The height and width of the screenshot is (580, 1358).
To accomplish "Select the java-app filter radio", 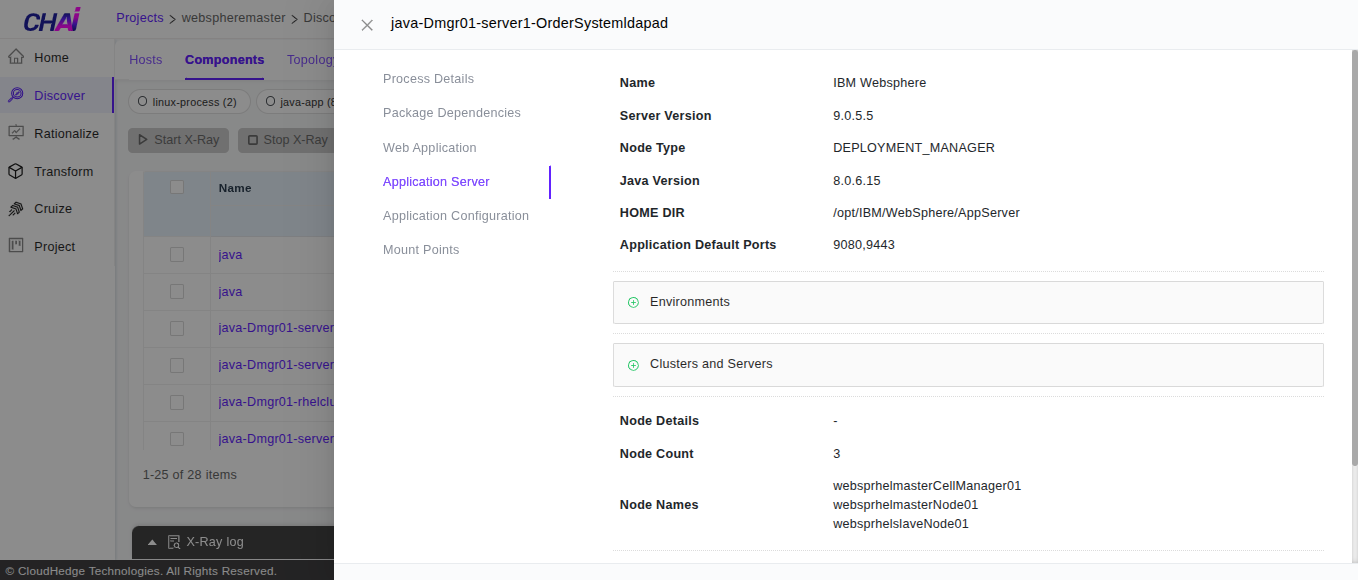I will [x=271, y=102].
